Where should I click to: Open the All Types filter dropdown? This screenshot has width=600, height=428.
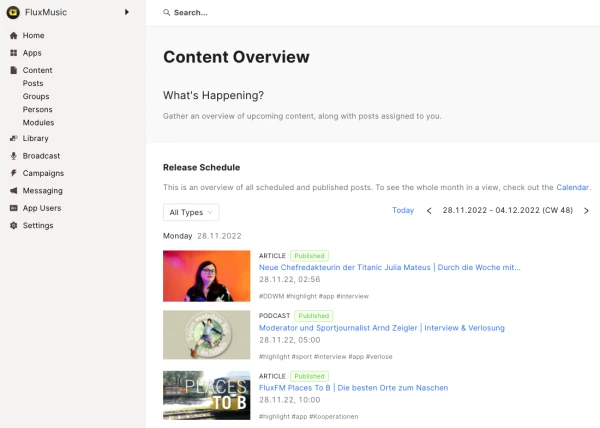[x=191, y=212]
